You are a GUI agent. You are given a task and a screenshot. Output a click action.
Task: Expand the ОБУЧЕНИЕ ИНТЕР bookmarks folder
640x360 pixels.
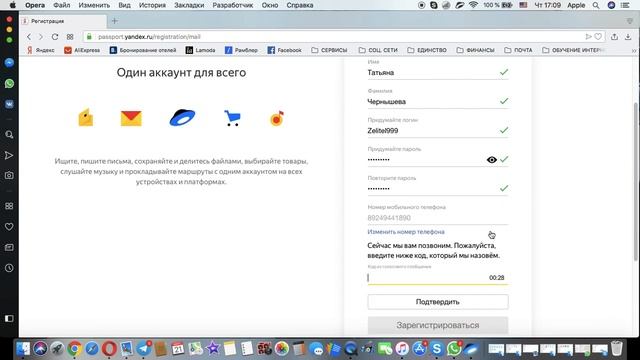tap(573, 50)
